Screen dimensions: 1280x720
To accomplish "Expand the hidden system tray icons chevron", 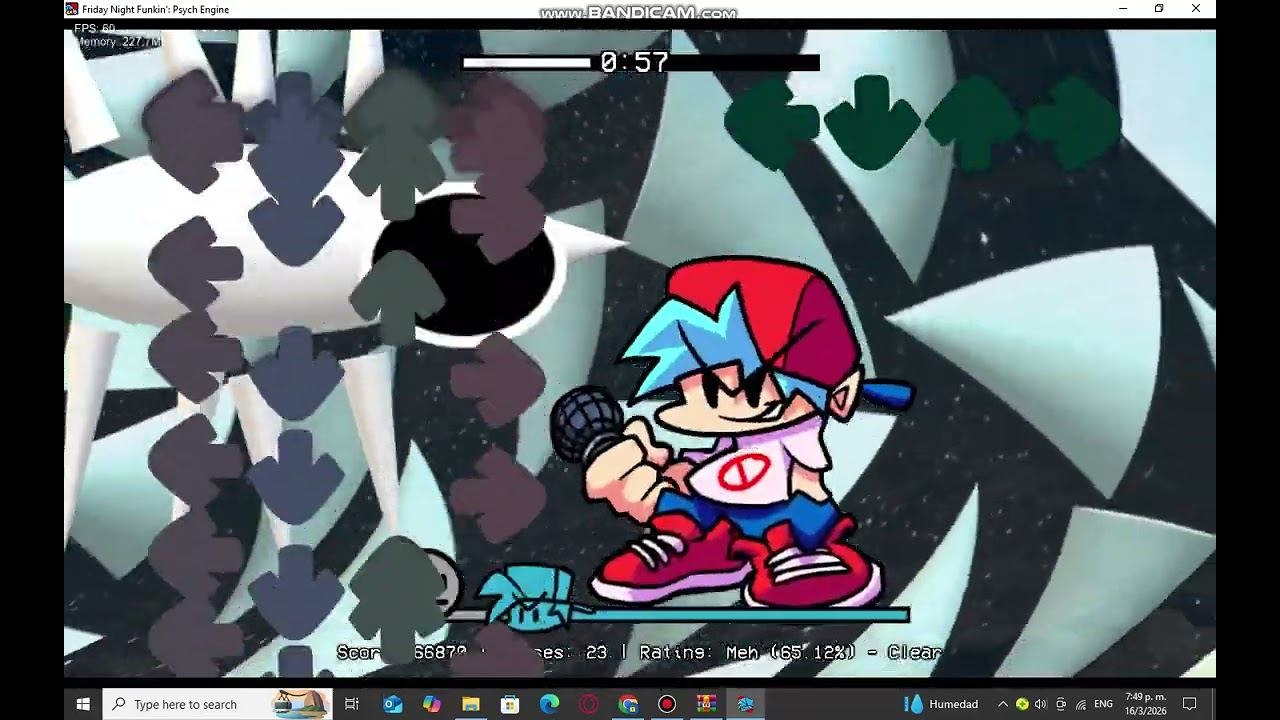I will [1003, 704].
